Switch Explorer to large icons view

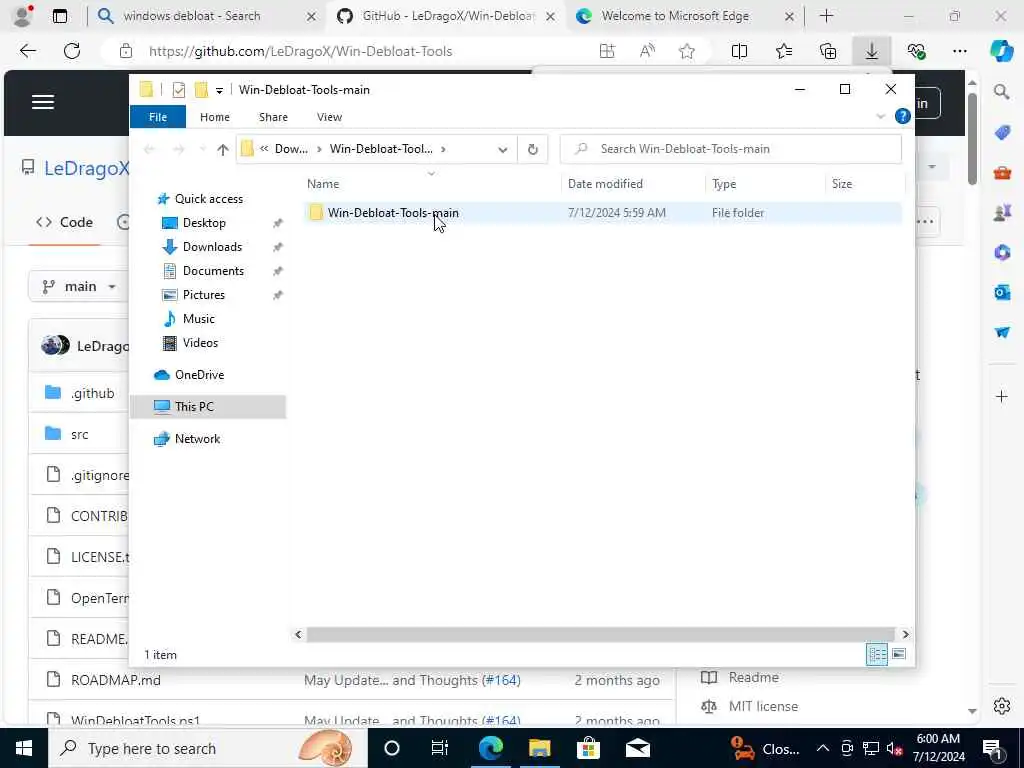[x=899, y=654]
